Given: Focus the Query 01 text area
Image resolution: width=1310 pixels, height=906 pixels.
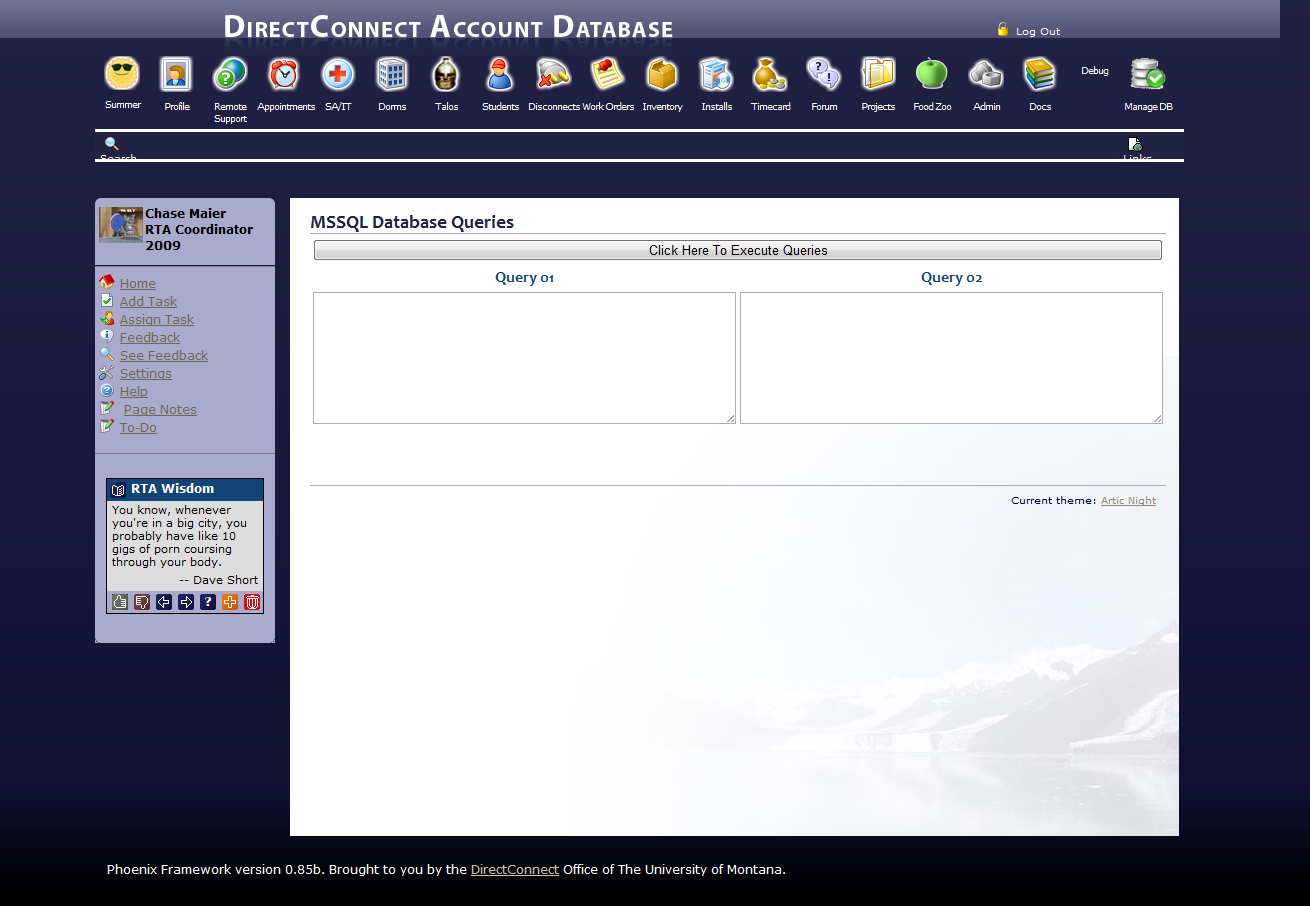Looking at the screenshot, I should tap(525, 358).
